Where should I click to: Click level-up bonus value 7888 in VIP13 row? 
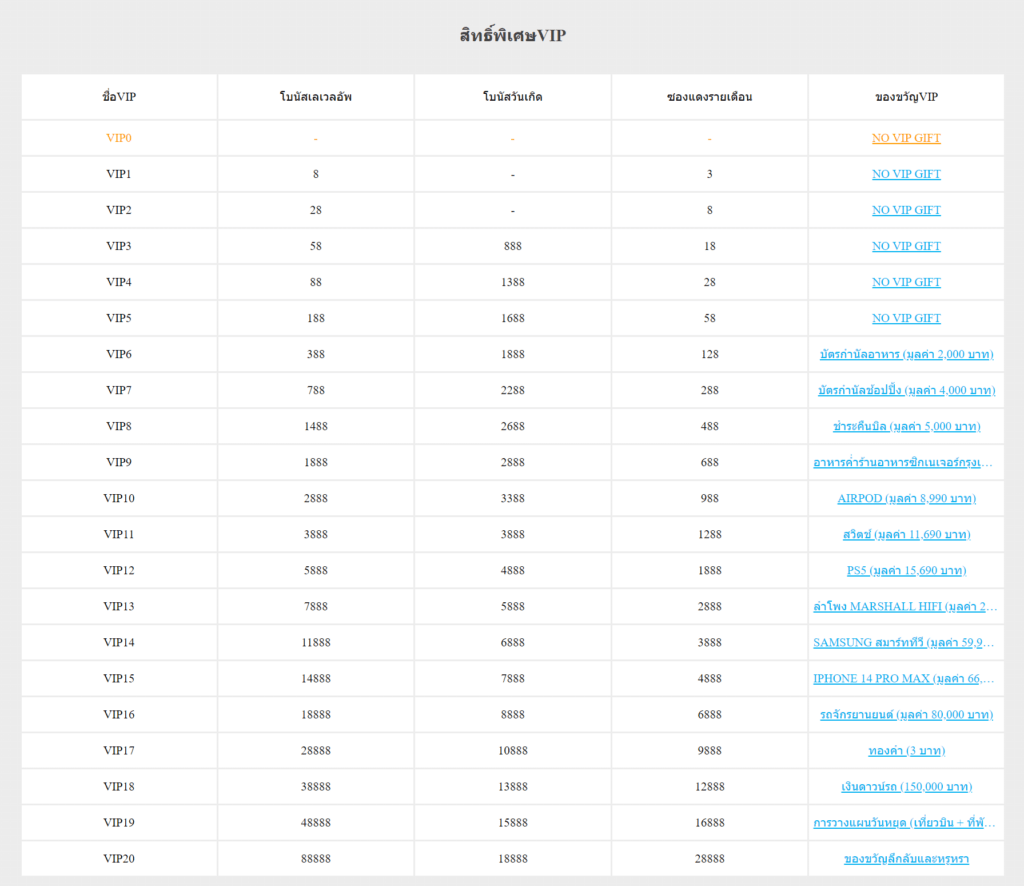pos(315,606)
